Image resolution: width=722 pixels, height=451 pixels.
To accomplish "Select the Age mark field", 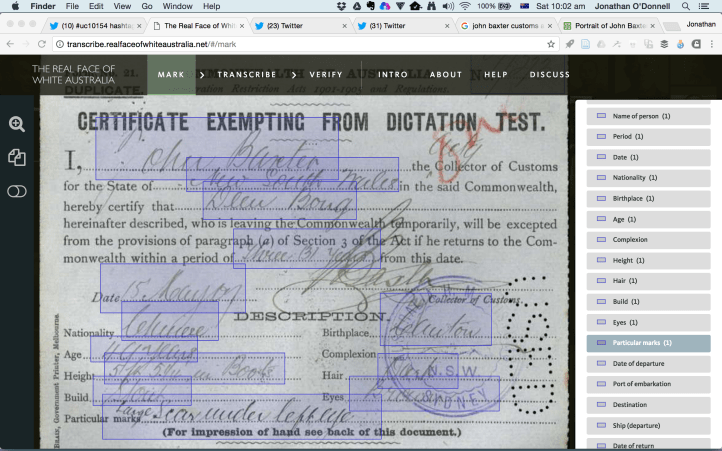I will click(648, 219).
